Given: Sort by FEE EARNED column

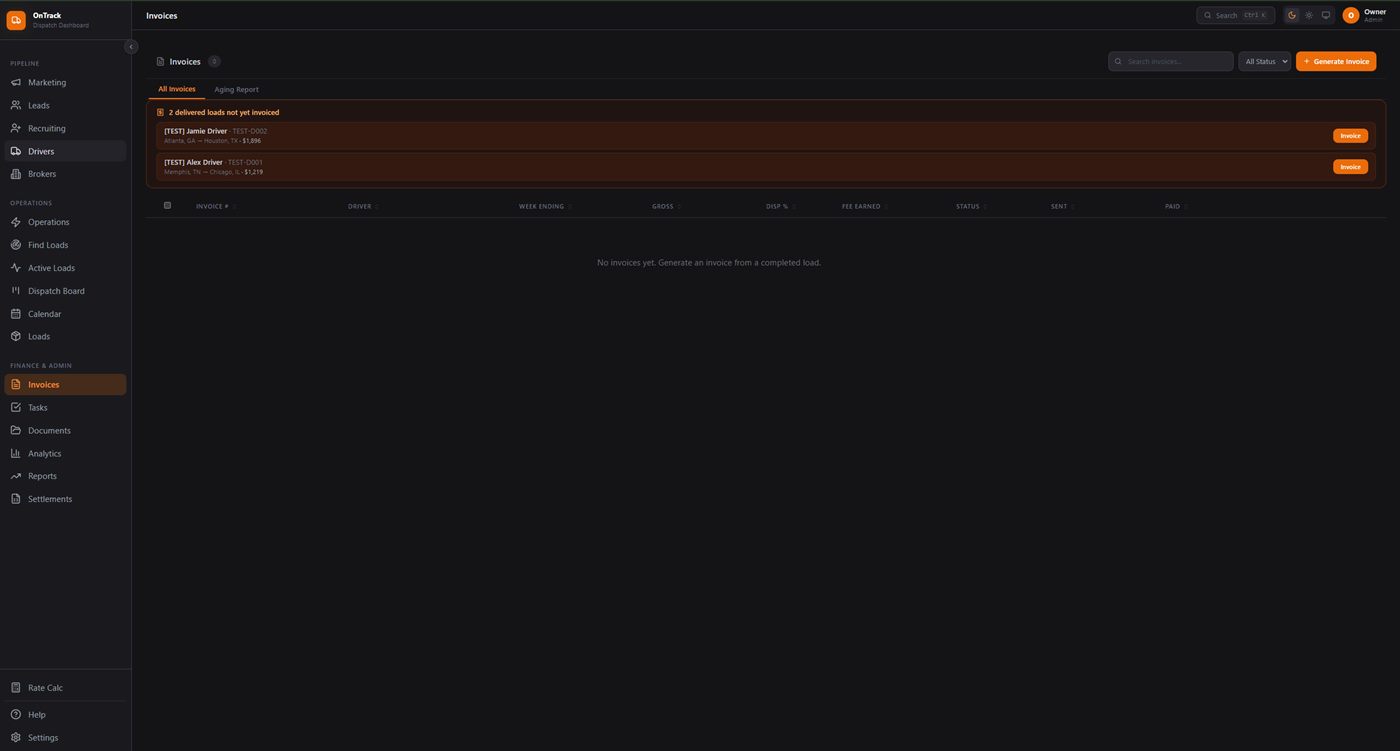Looking at the screenshot, I should point(865,206).
